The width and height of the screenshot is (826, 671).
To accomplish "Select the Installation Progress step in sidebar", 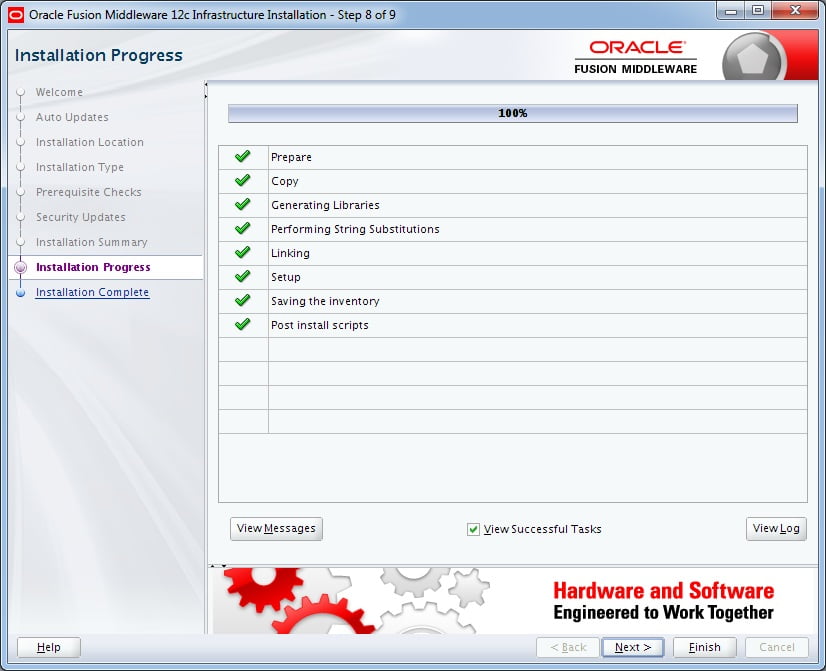I will [x=93, y=267].
